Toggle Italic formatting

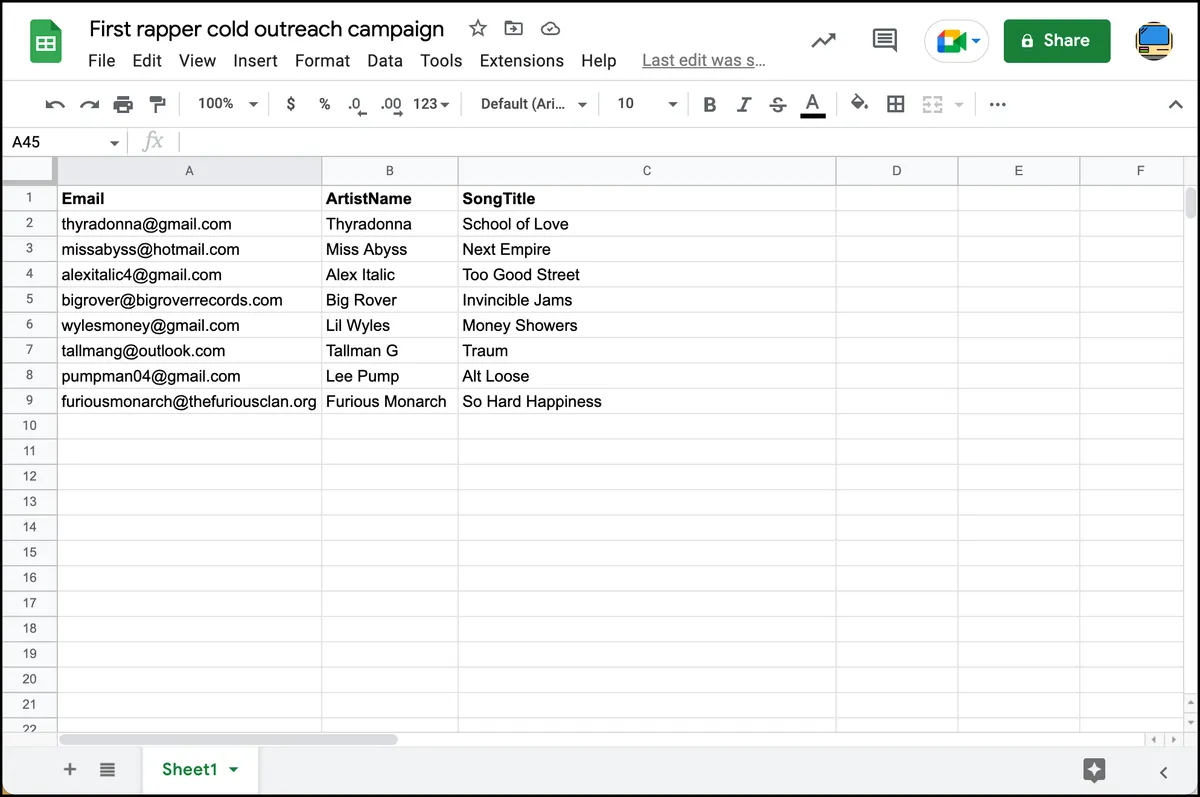point(744,104)
